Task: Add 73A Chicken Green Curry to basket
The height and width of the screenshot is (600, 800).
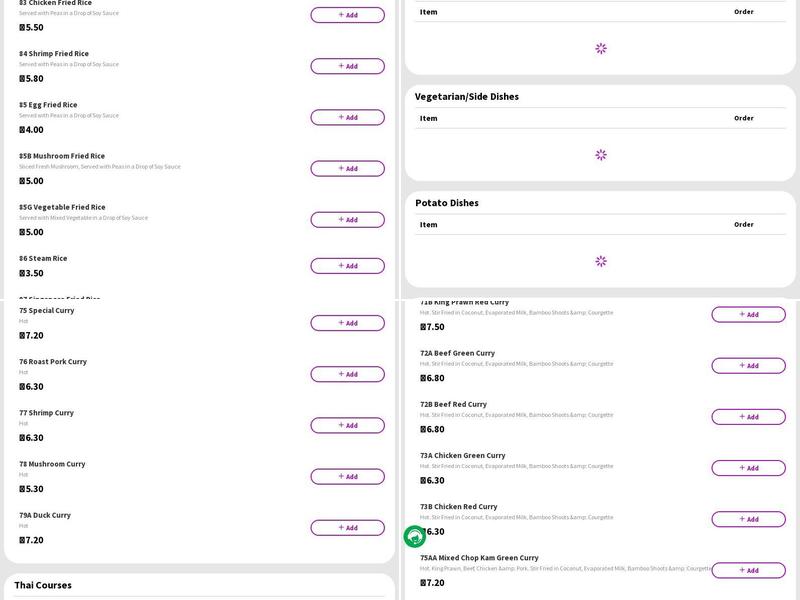Action: pos(748,468)
